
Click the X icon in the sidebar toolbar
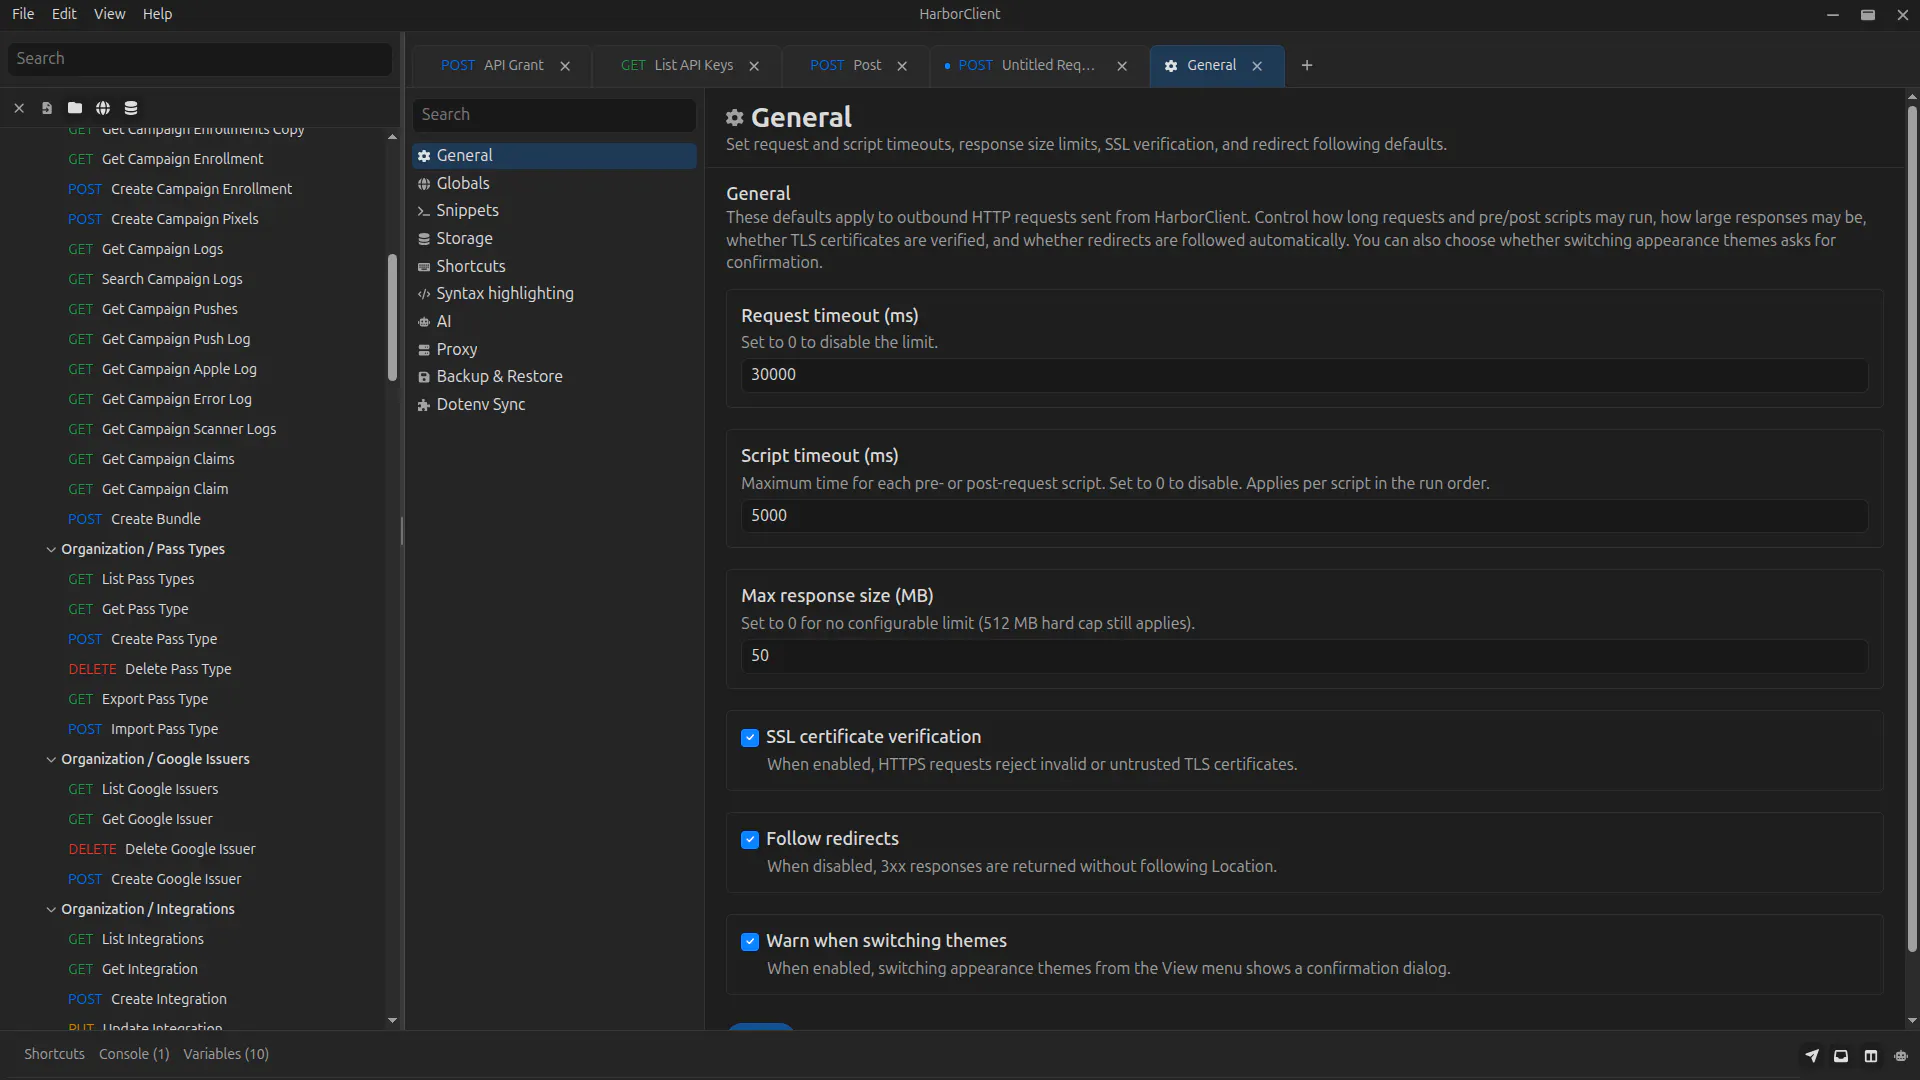(x=19, y=108)
